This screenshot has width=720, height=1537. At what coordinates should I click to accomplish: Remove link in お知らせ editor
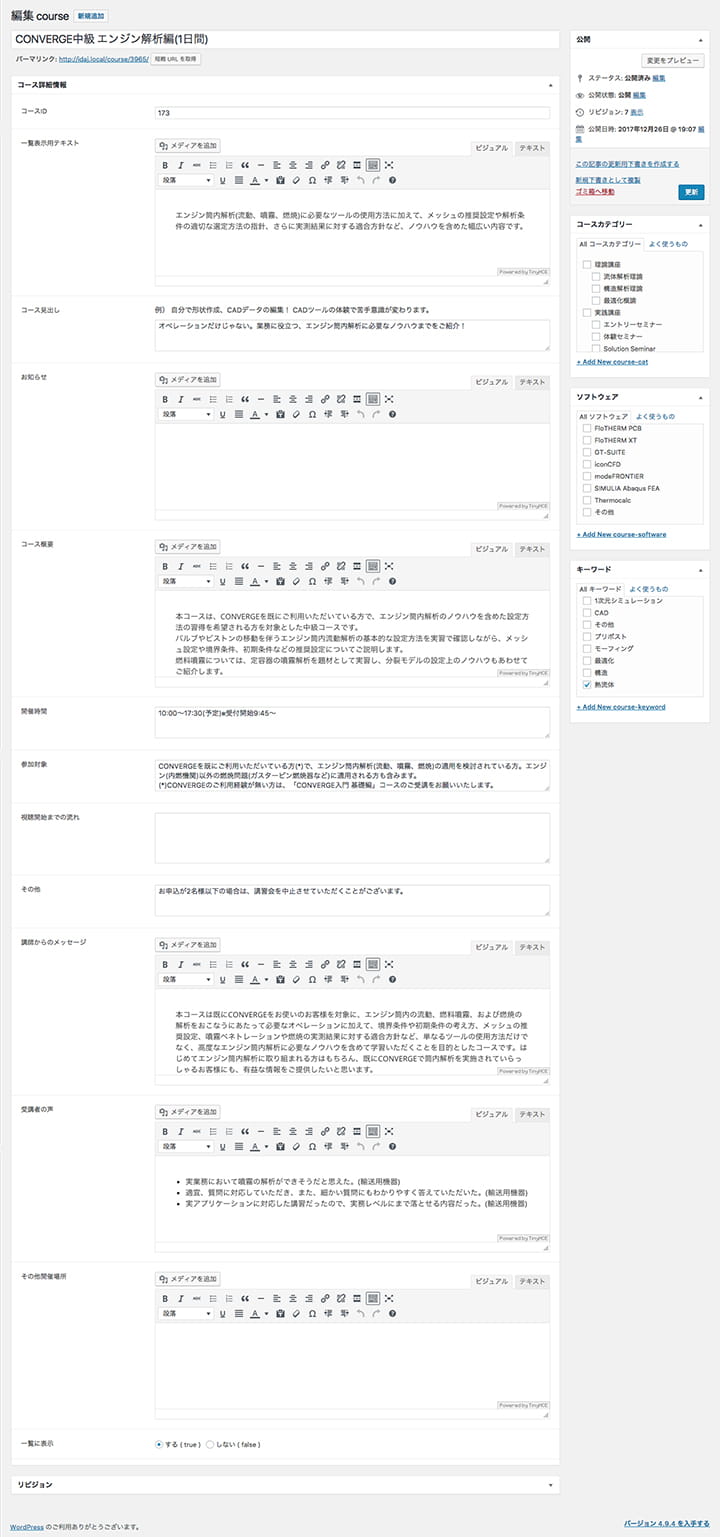coord(341,398)
